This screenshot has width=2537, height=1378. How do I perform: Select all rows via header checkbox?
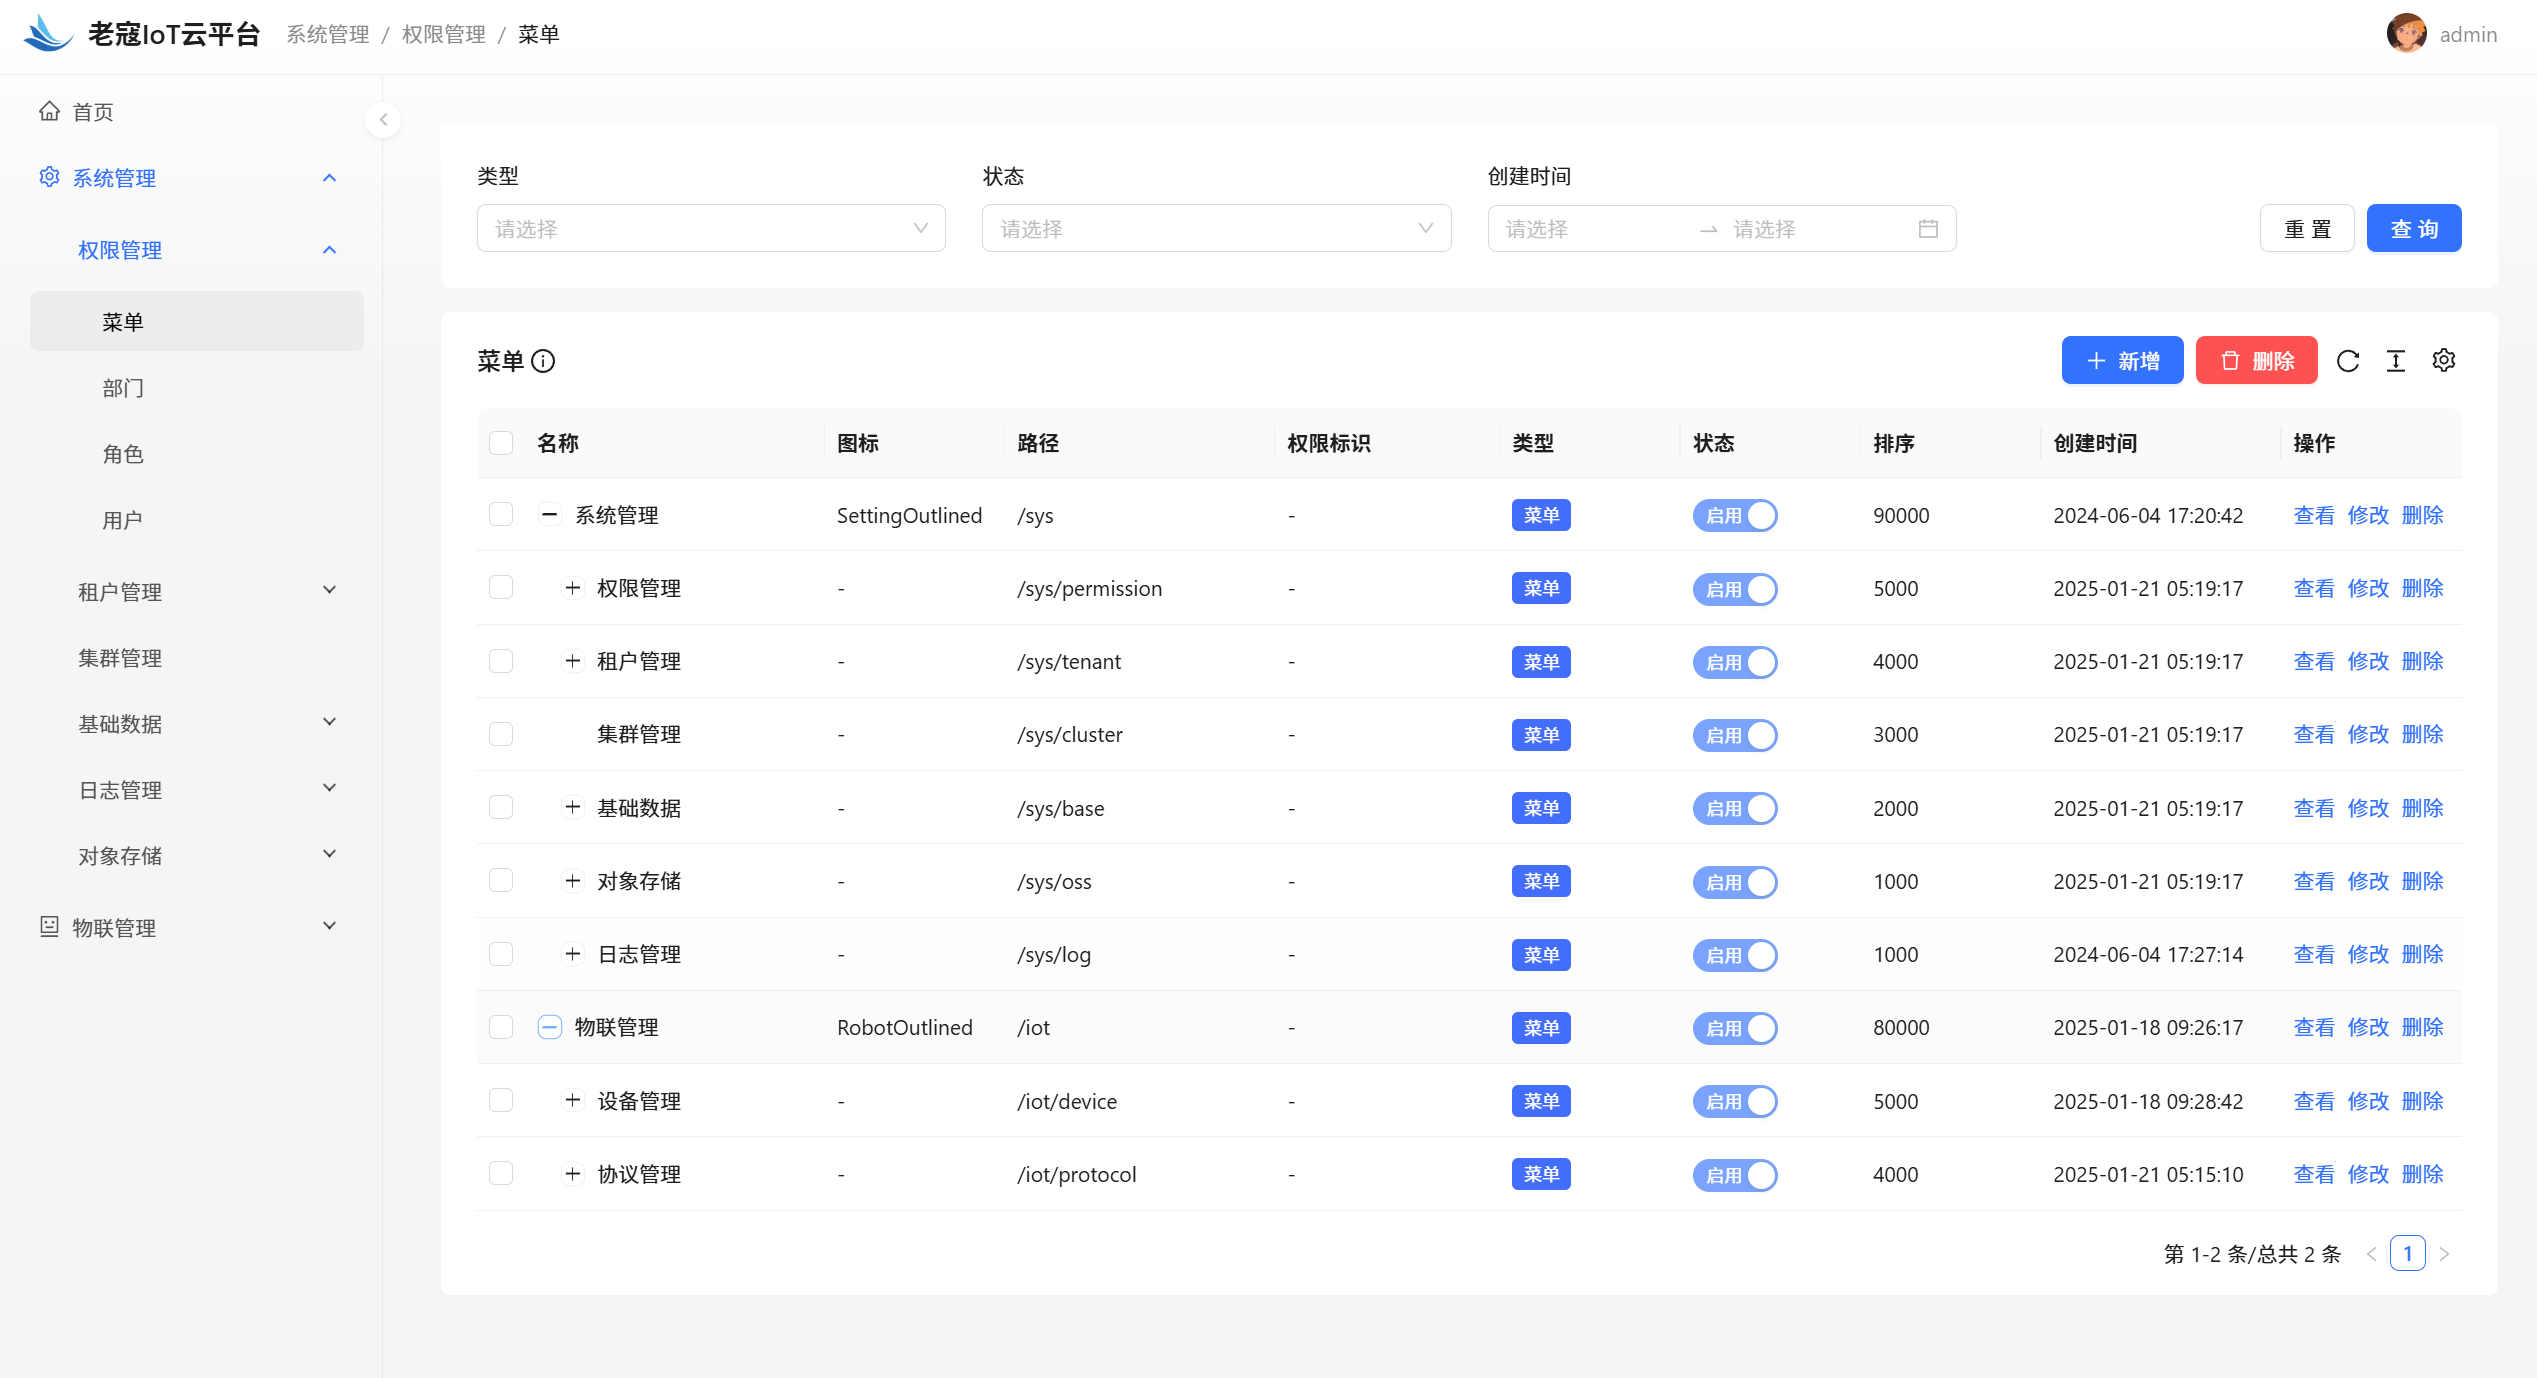tap(501, 443)
